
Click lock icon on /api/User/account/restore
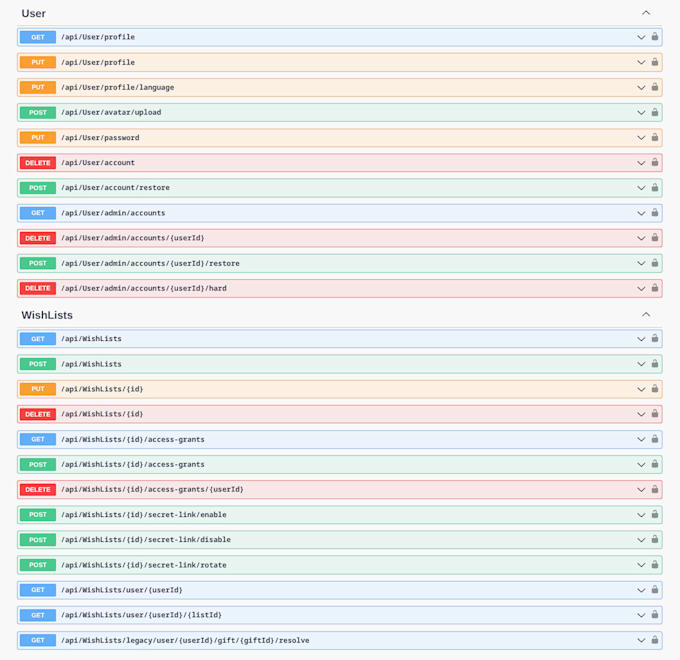click(x=654, y=187)
